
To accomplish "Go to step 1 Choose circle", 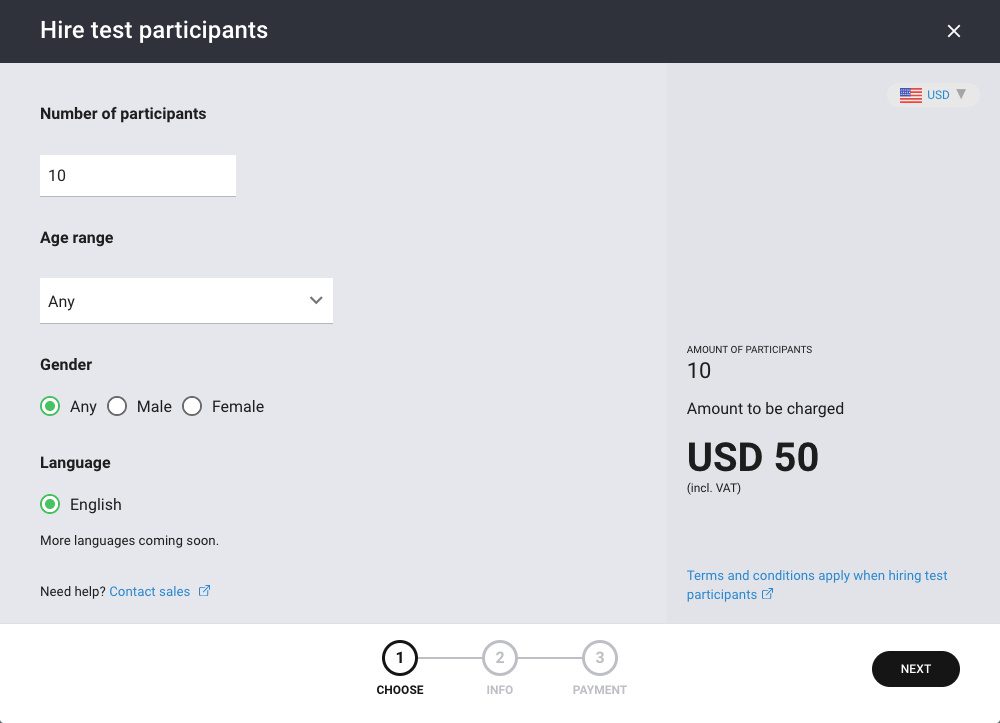I will click(x=400, y=658).
